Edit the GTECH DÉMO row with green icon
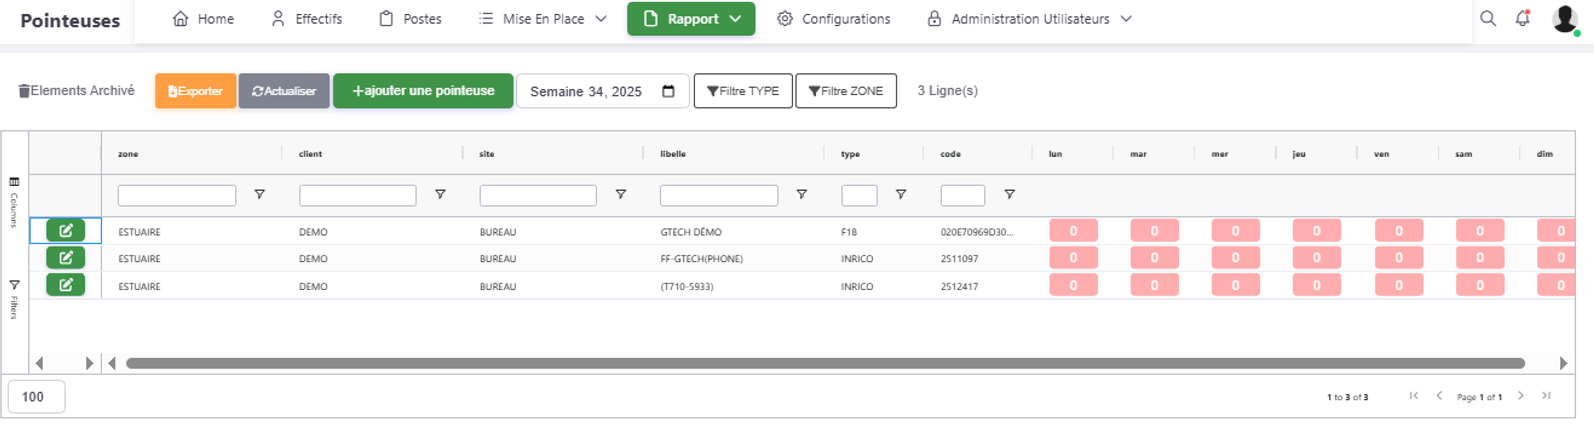The width and height of the screenshot is (1594, 424). click(x=66, y=231)
